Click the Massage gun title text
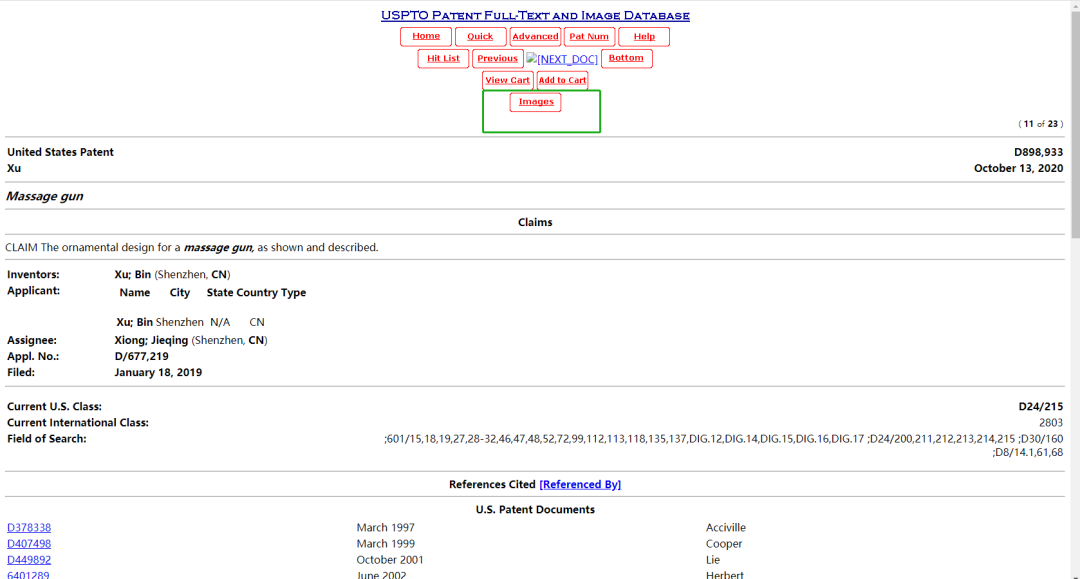Viewport: 1080px width, 579px height. pyautogui.click(x=45, y=196)
